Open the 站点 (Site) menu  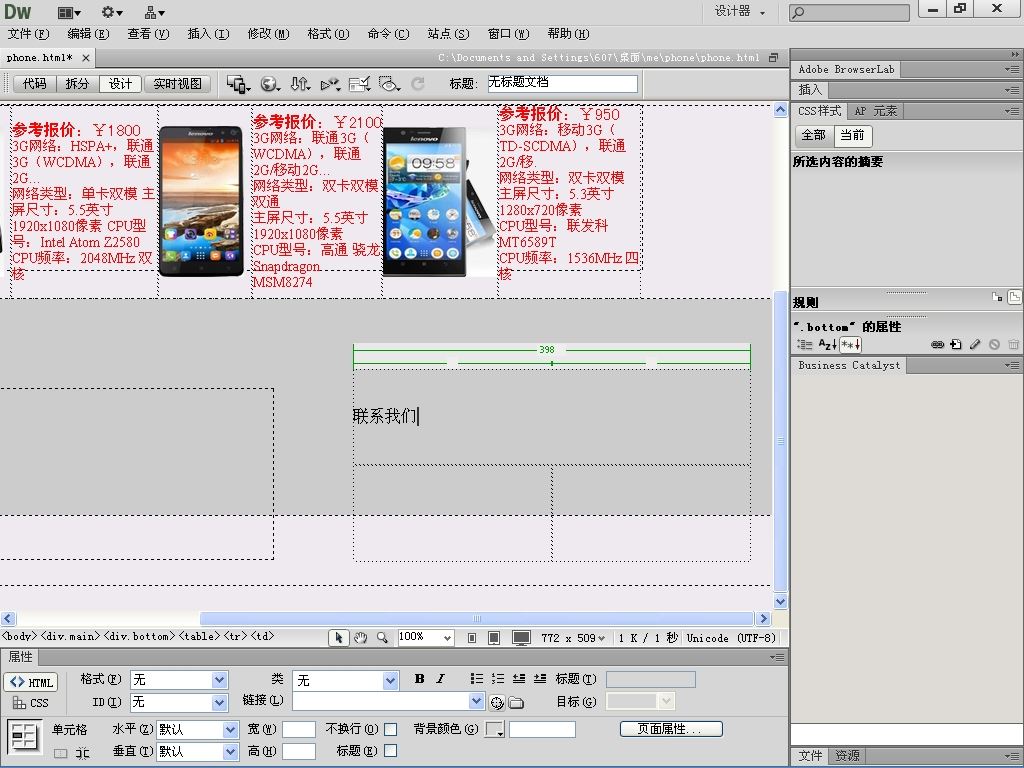pyautogui.click(x=448, y=34)
